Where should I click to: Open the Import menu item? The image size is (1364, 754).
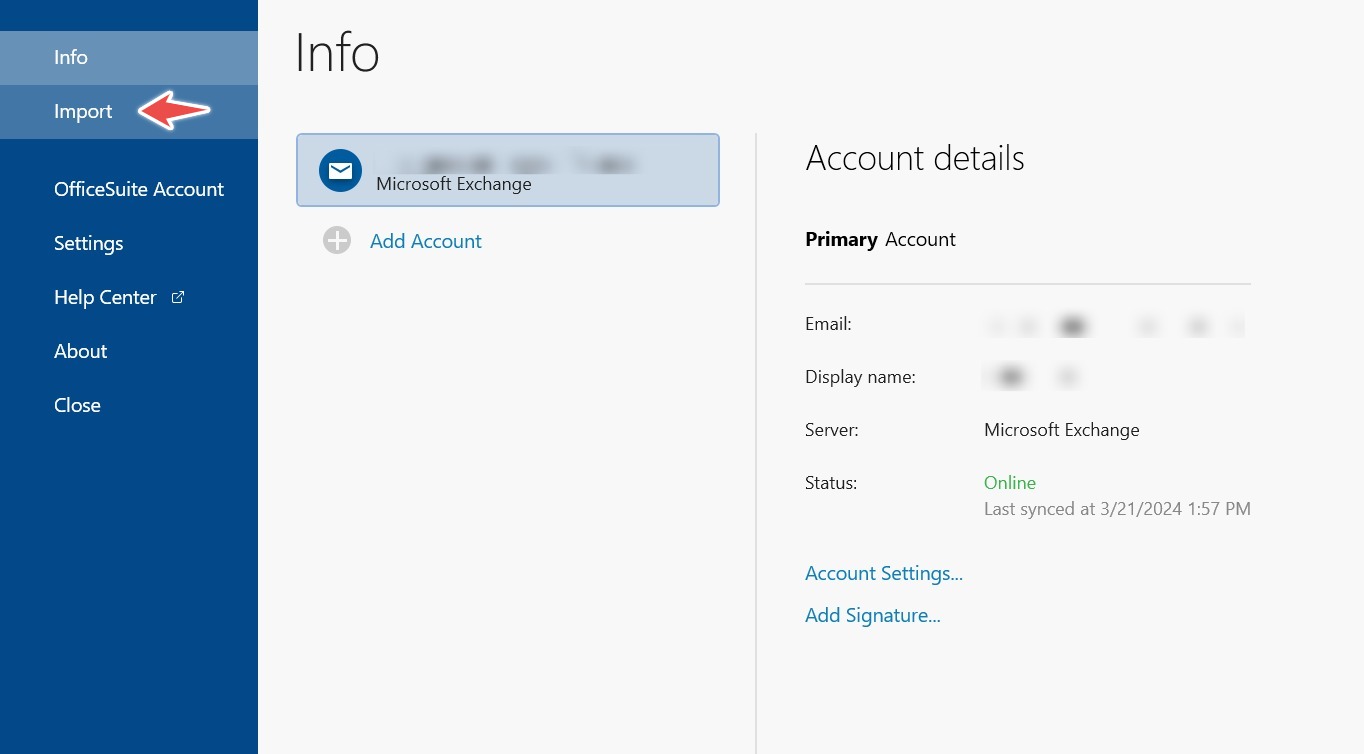(129, 112)
